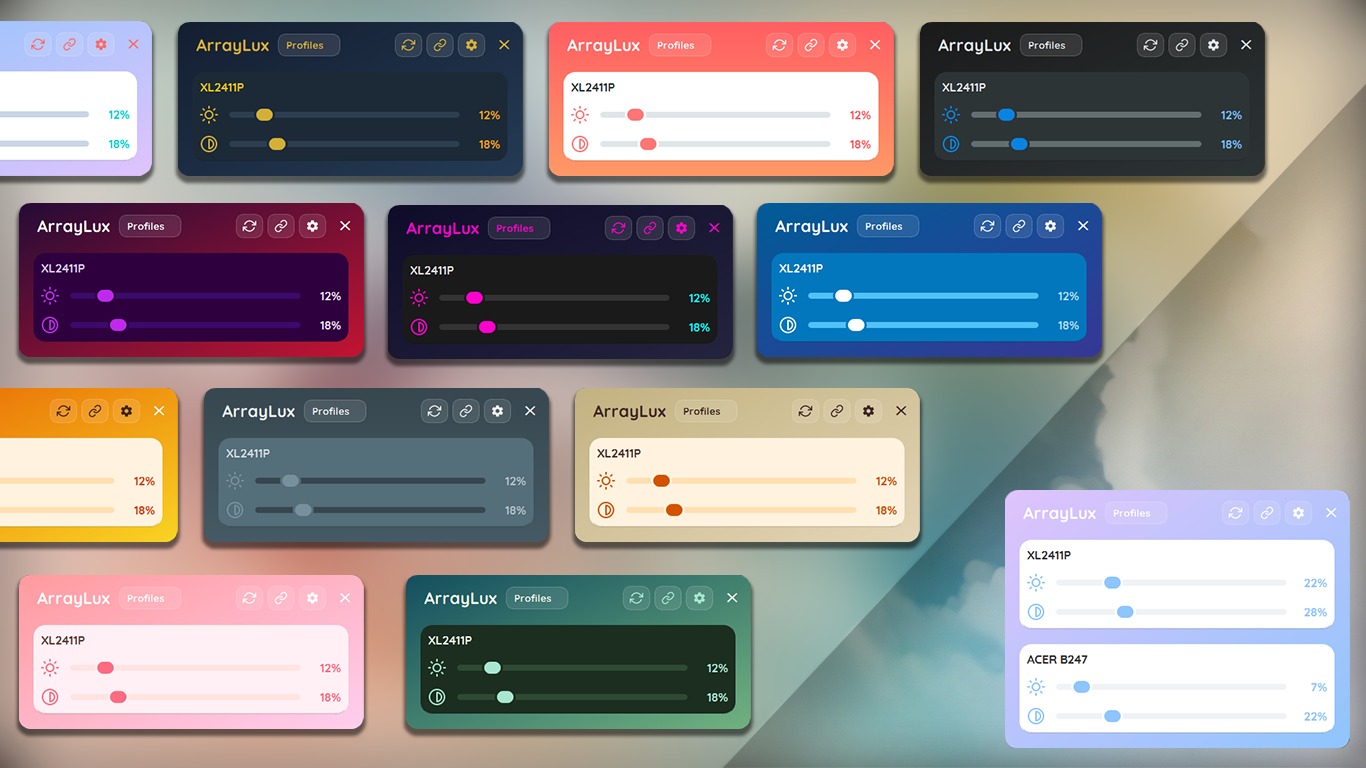Open Profiles in pink ArrayLux window

point(150,598)
